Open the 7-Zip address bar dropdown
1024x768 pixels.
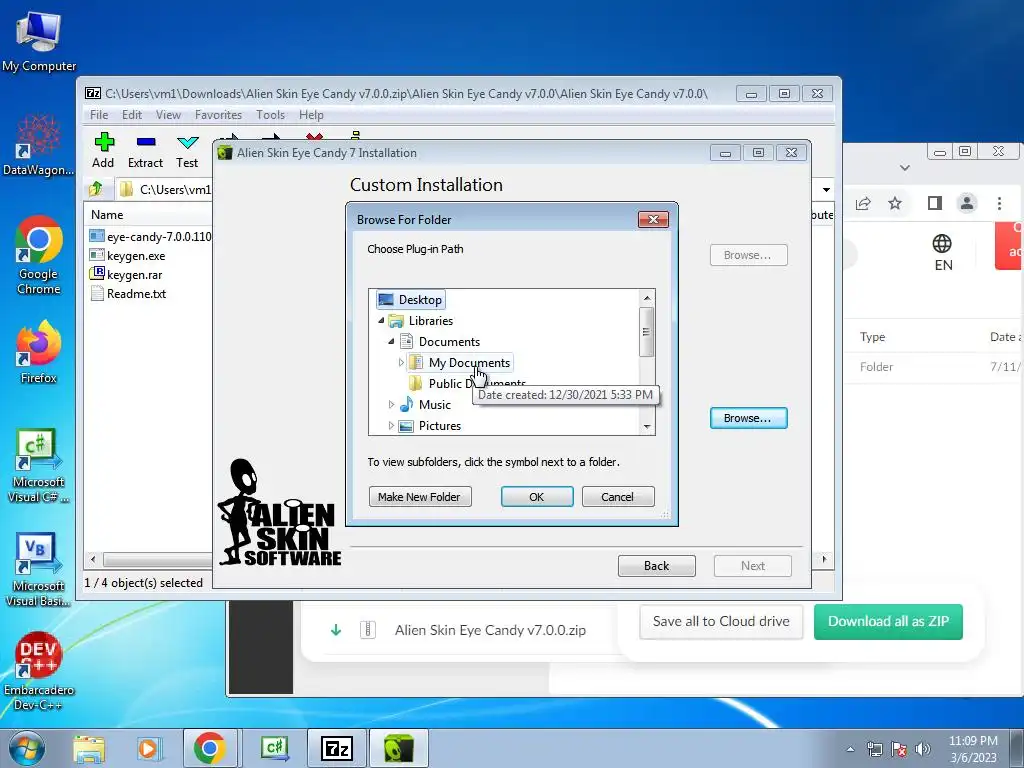(x=826, y=189)
